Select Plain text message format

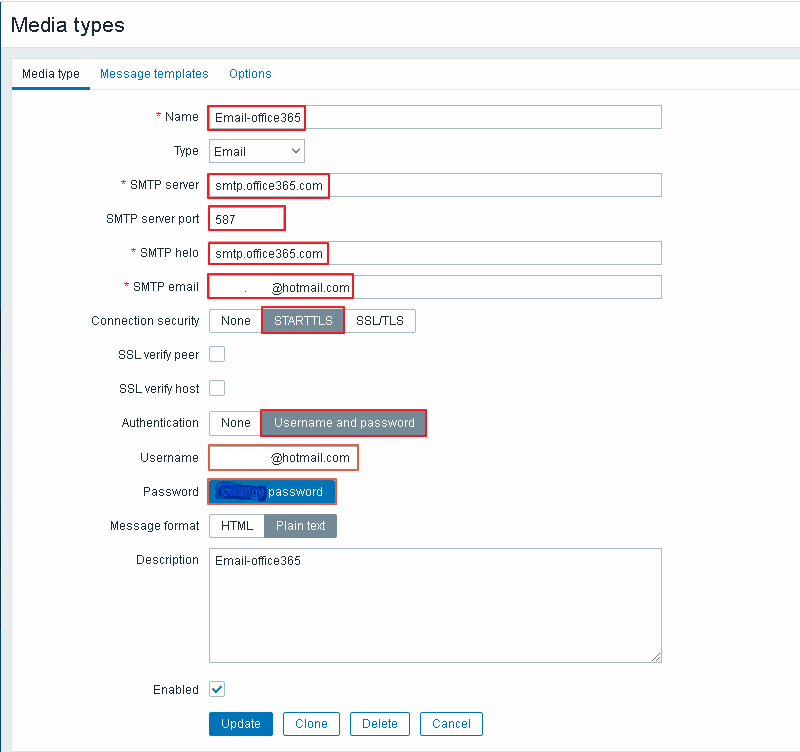coord(301,526)
